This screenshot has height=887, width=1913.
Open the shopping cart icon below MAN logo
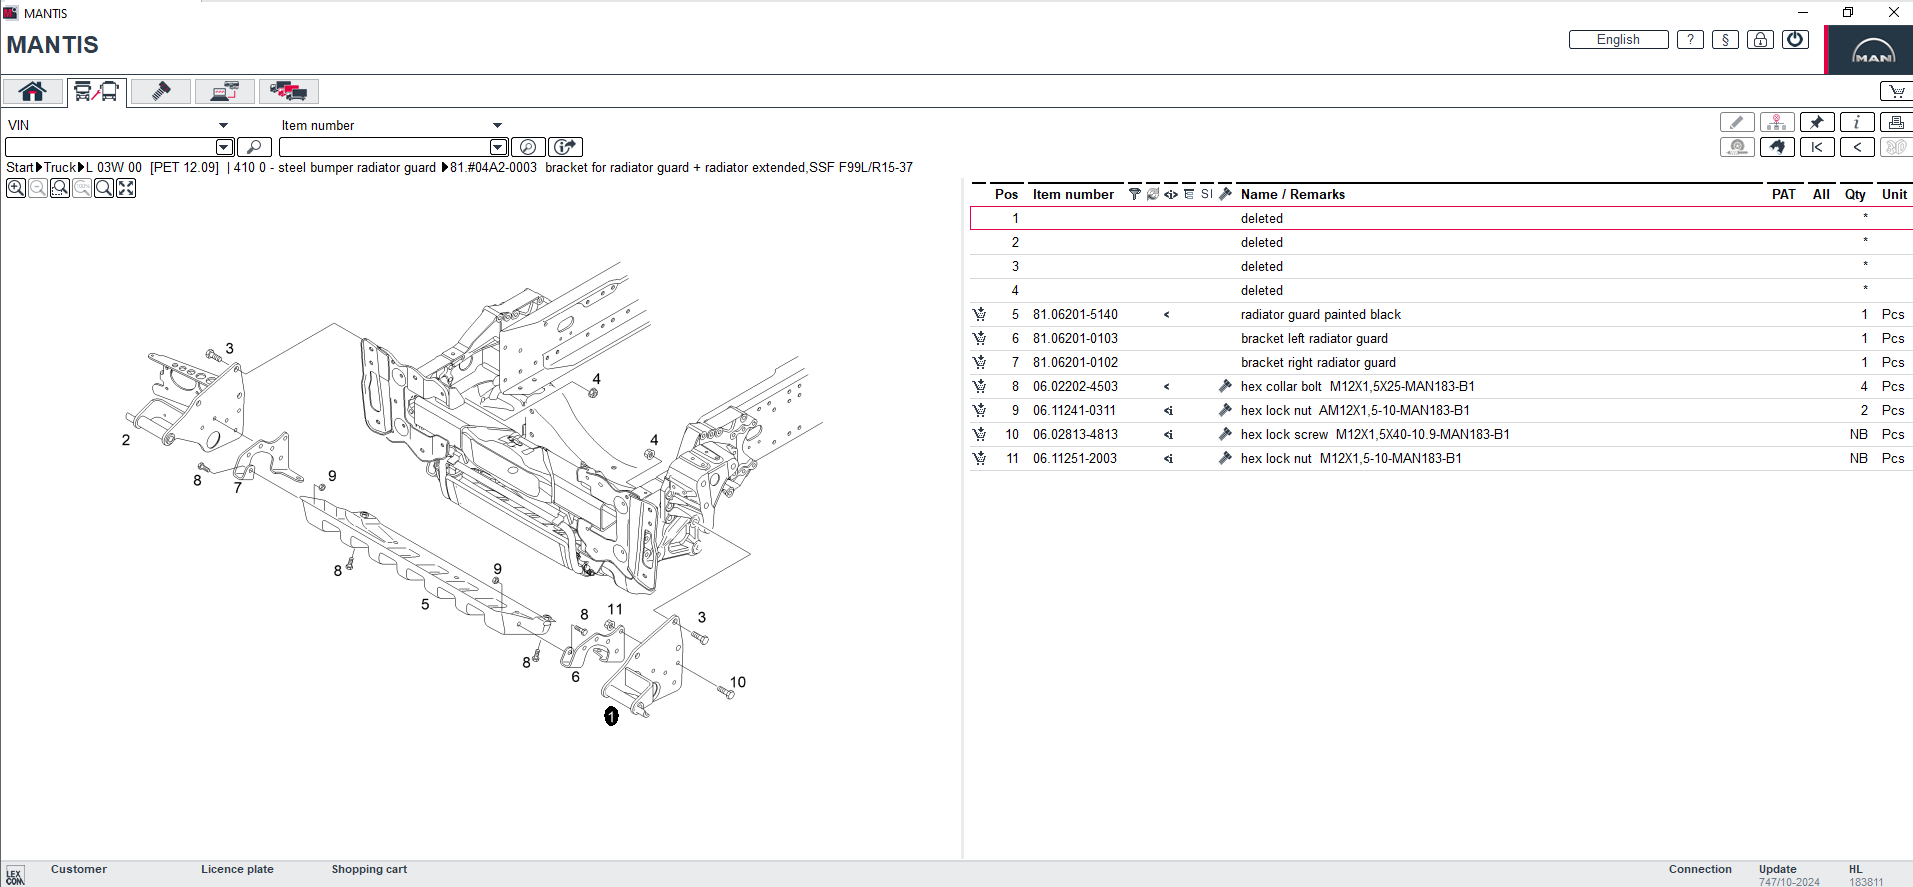pyautogui.click(x=1896, y=91)
